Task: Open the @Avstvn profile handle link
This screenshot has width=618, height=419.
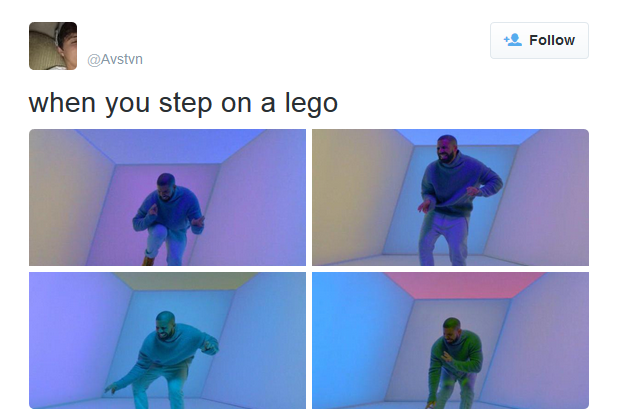Action: [115, 59]
